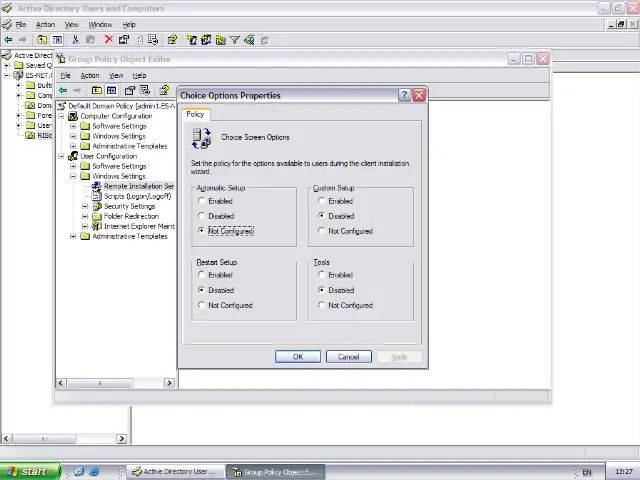This screenshot has height=480, width=640.
Task: Collapse Windows Settings under User Configuration
Action: pos(73,176)
